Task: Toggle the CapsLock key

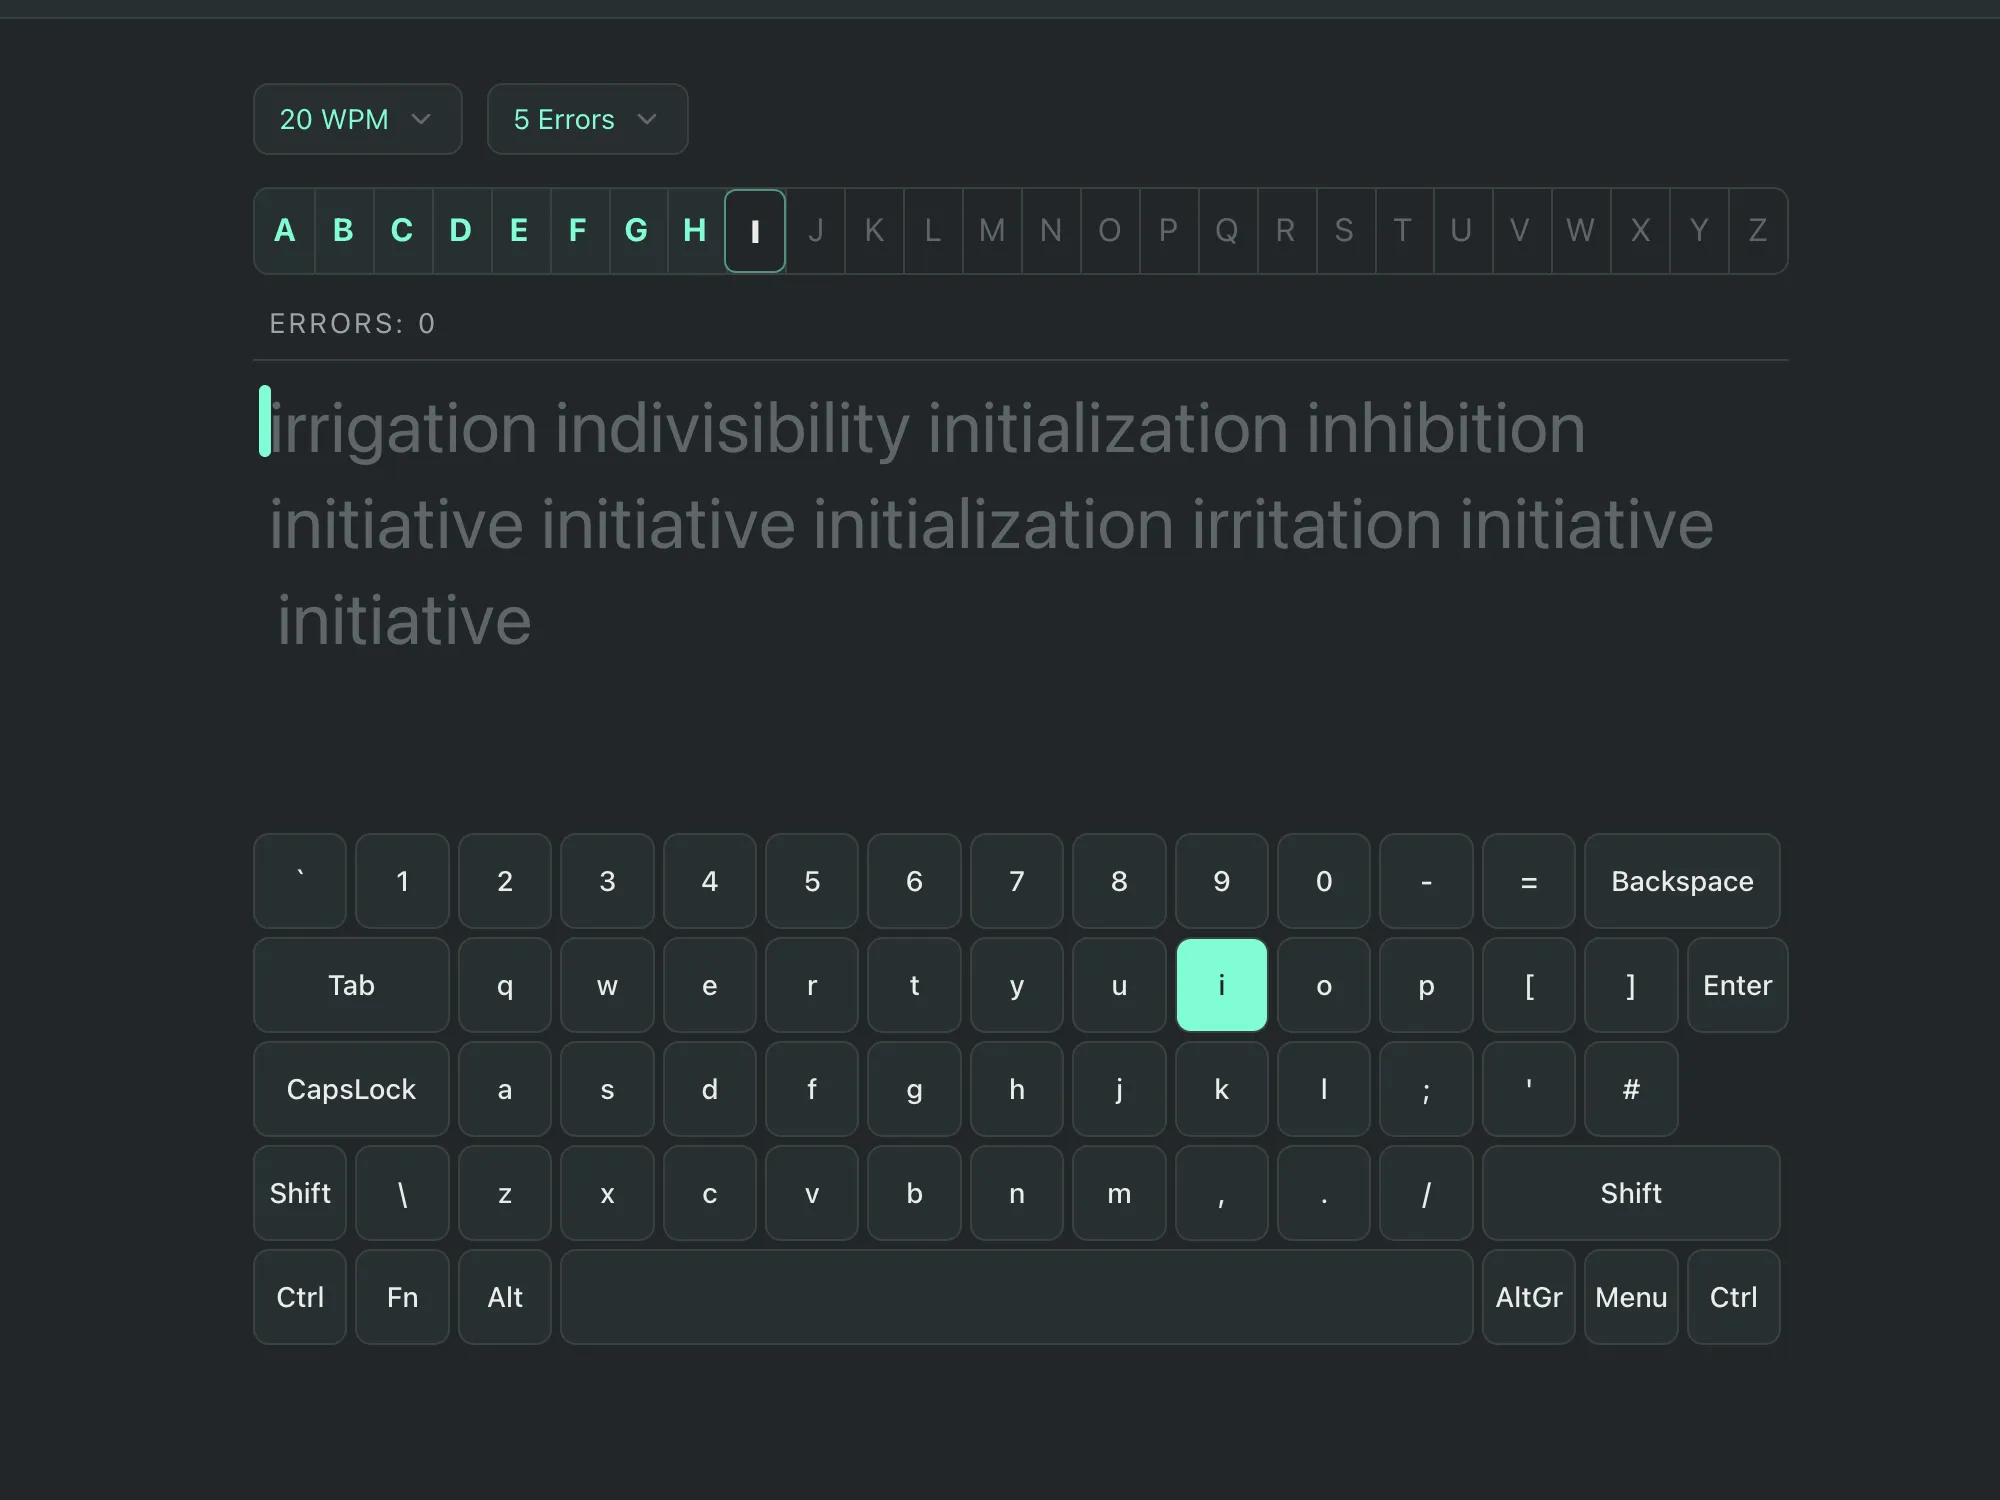Action: coord(351,1089)
